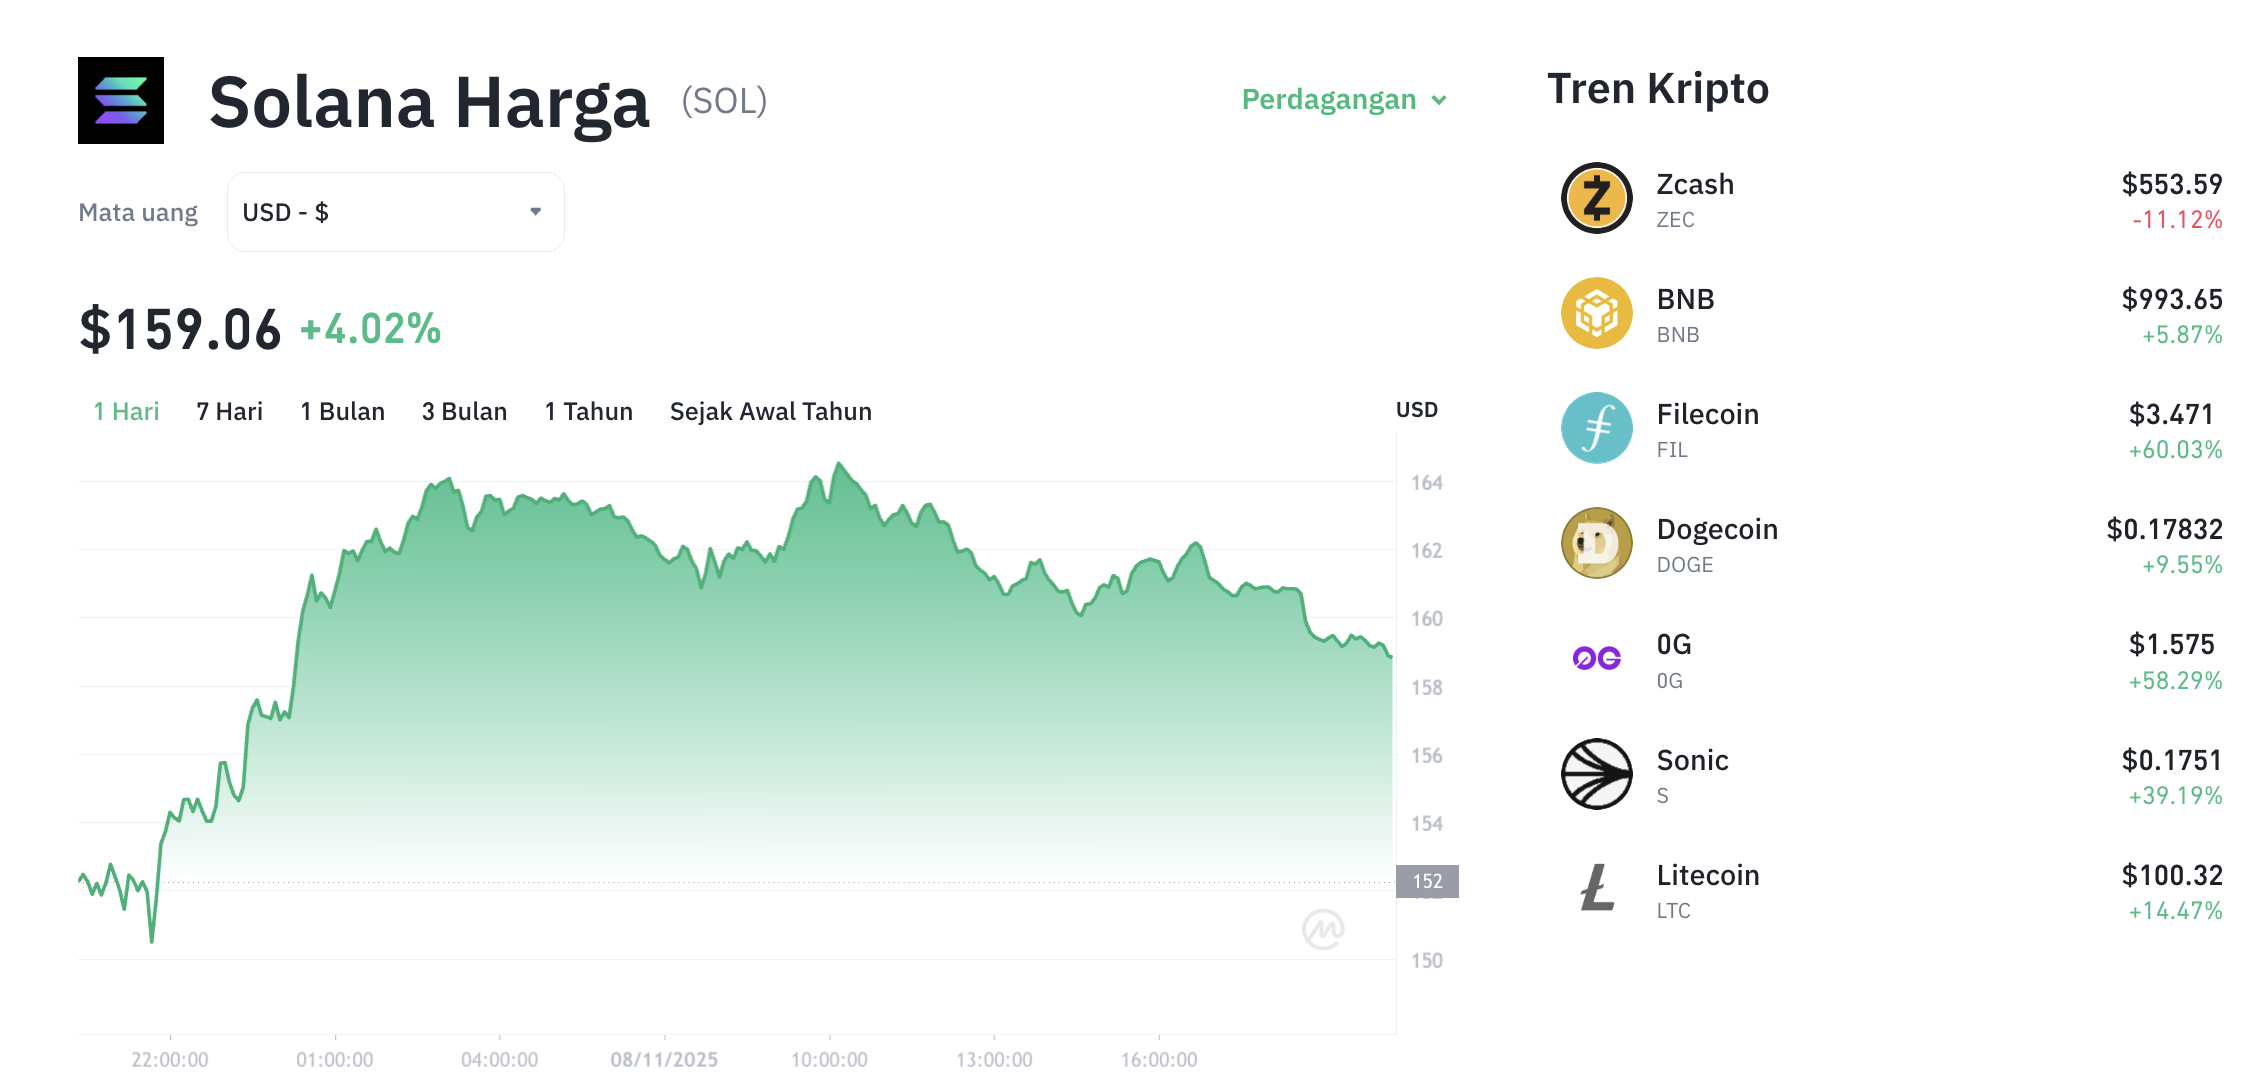
Task: Select the Zcash coin icon
Action: click(x=1595, y=198)
